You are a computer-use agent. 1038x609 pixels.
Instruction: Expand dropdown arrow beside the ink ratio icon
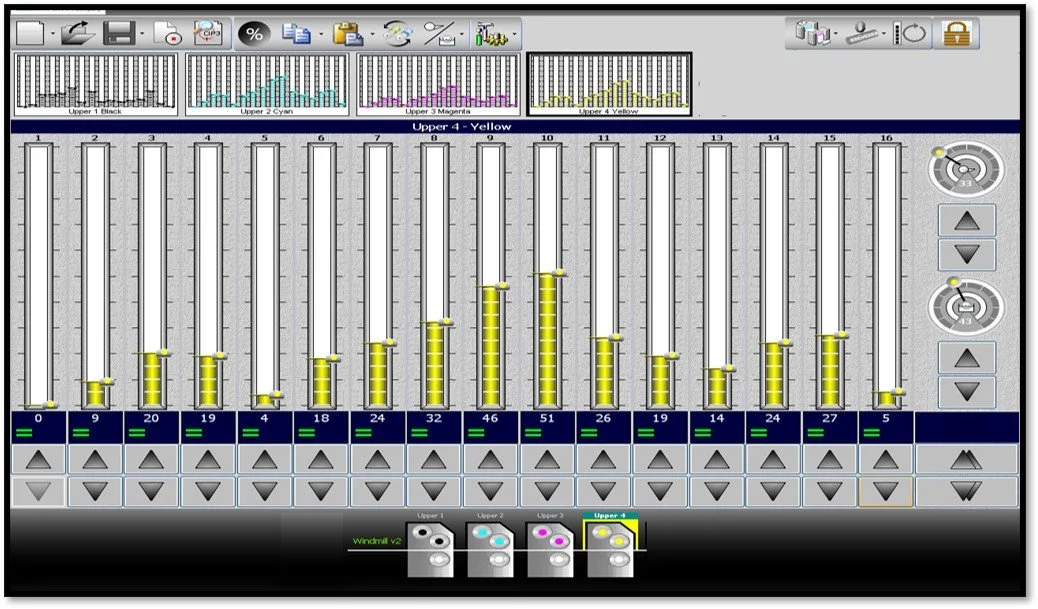(x=462, y=34)
